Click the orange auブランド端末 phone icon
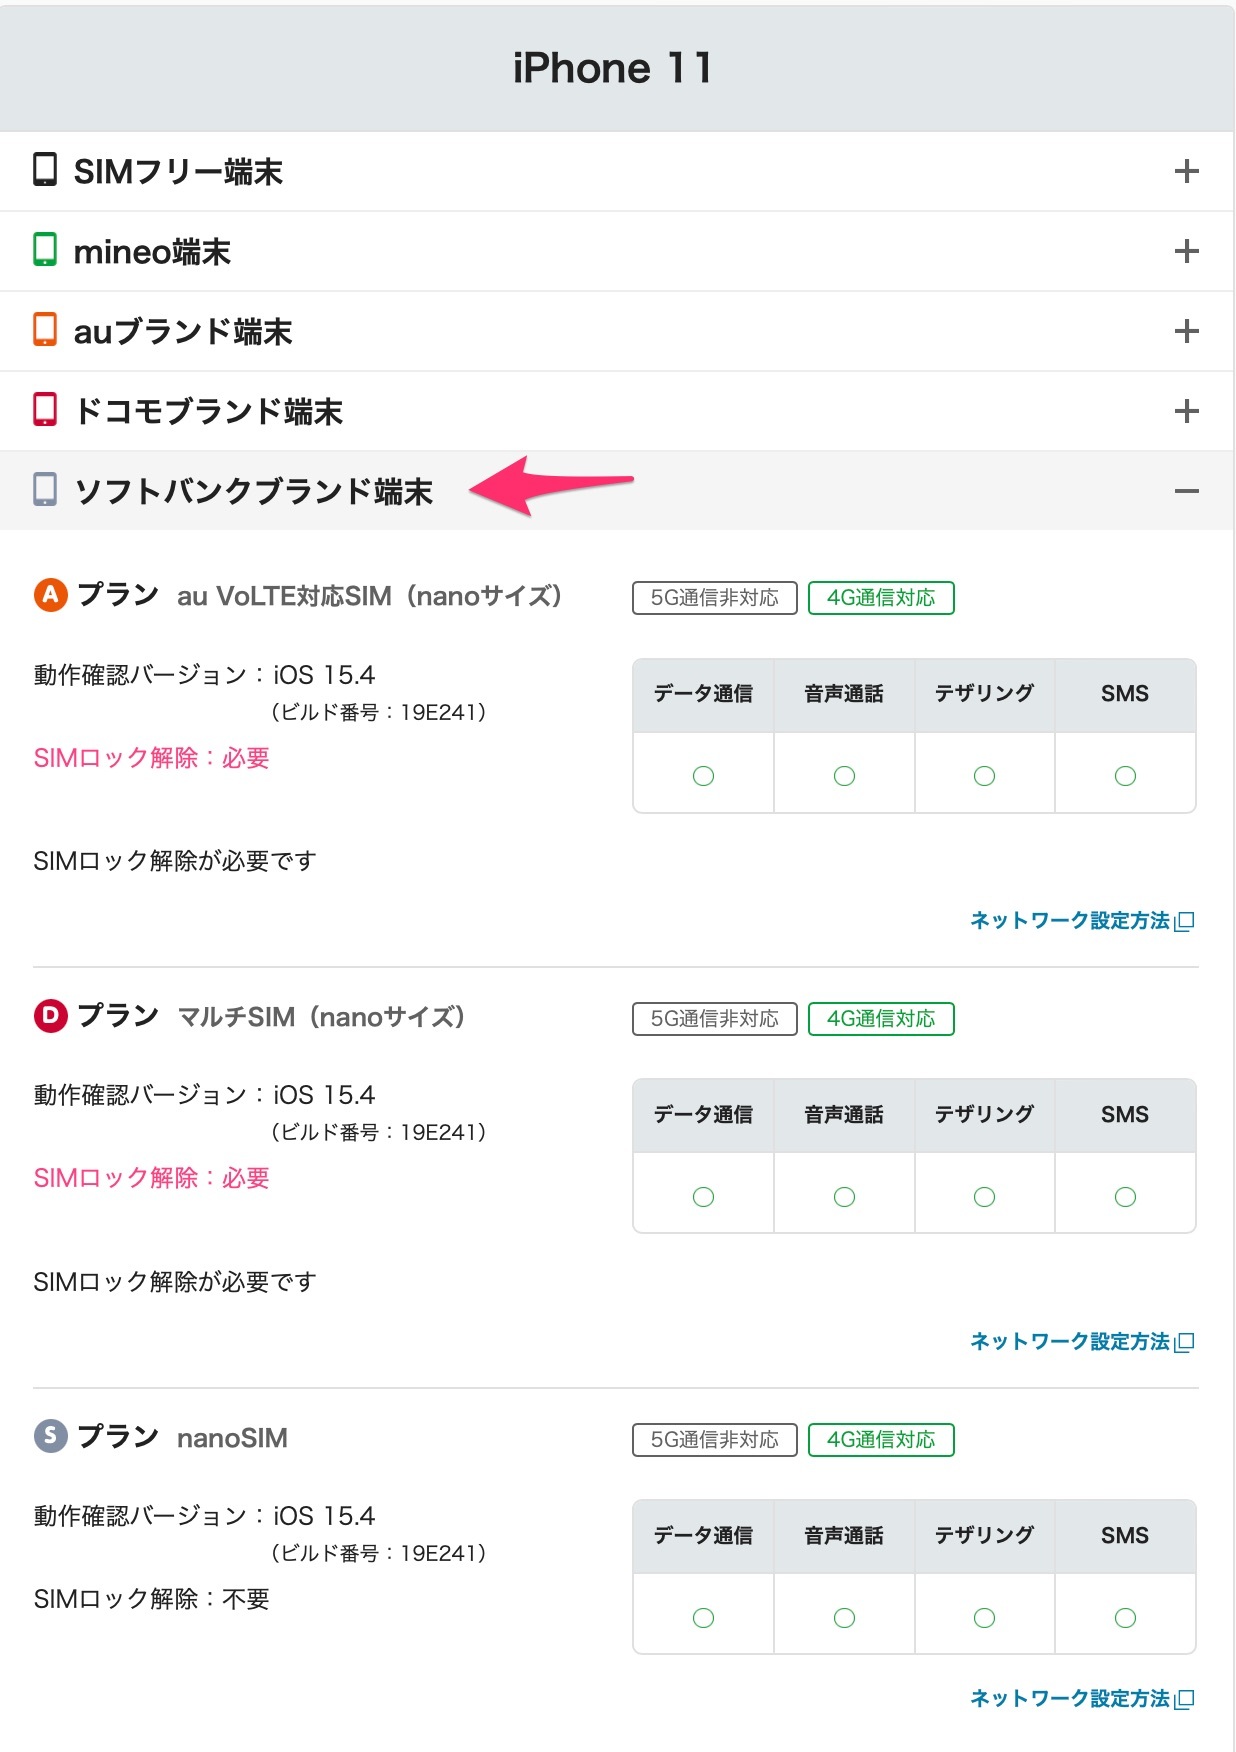This screenshot has height=1752, width=1236. coord(45,330)
